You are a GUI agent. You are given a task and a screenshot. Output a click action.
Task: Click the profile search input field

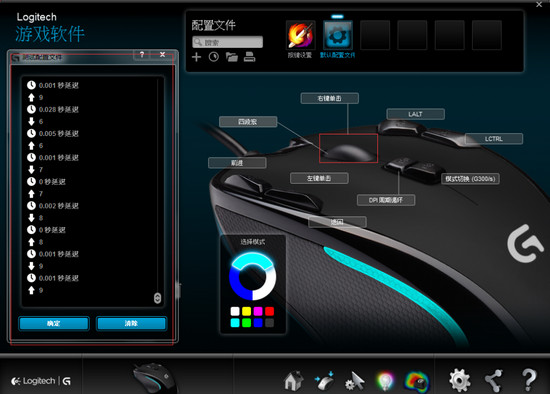[x=227, y=42]
